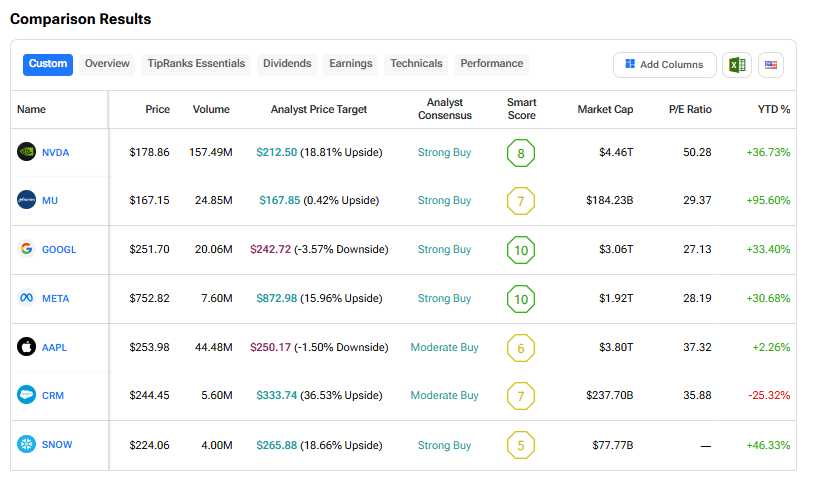Sort by Analyst Price Target header
This screenshot has width=813, height=481.
coord(319,109)
